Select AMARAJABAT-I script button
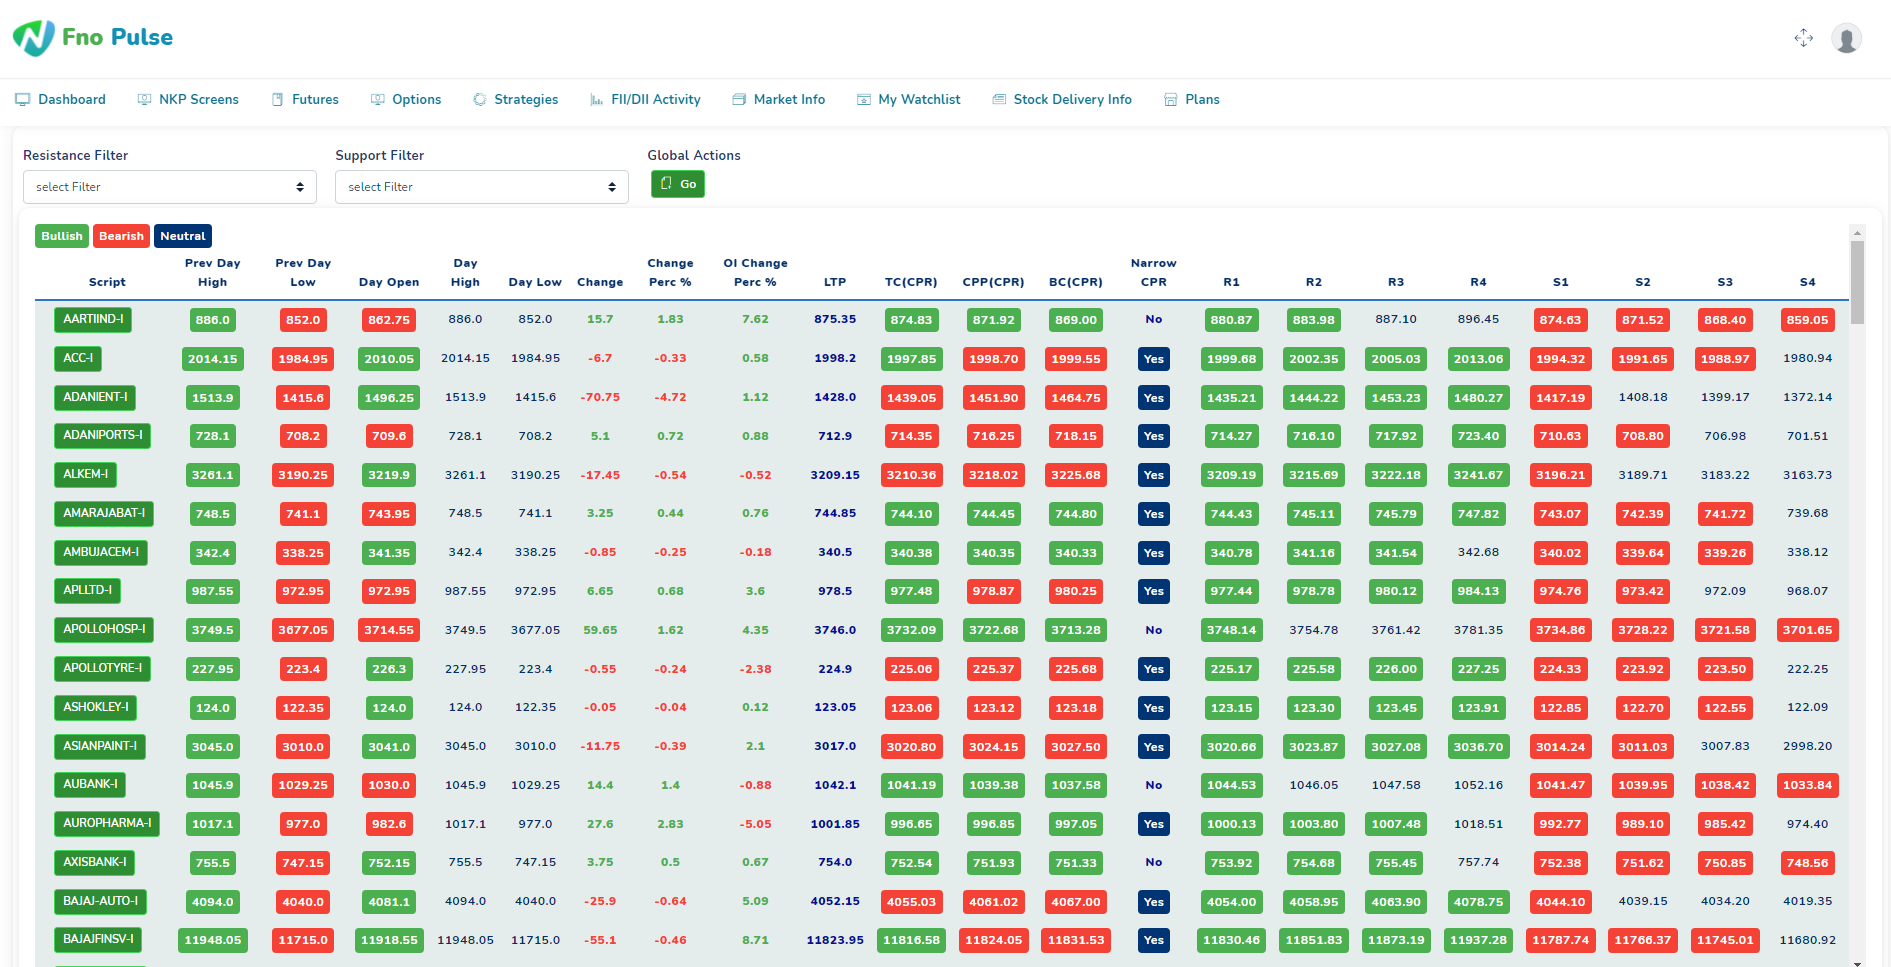This screenshot has height=967, width=1891. pos(104,514)
